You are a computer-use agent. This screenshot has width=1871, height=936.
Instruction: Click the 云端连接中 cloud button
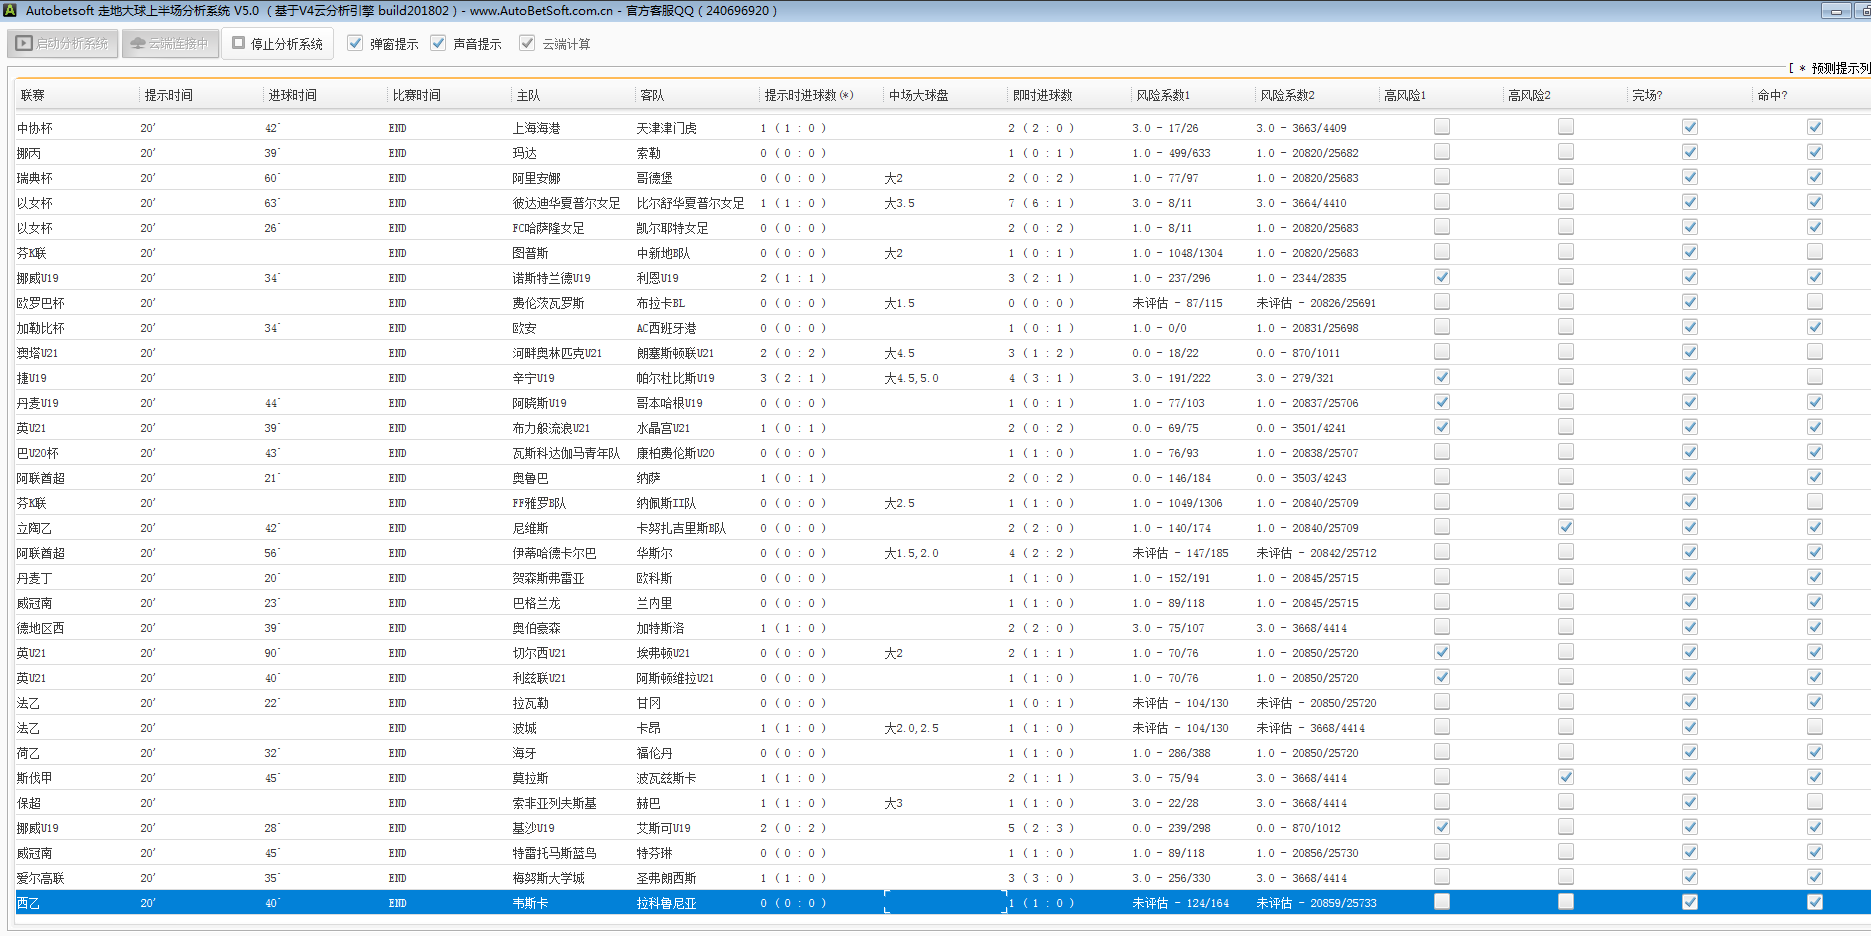(x=170, y=44)
